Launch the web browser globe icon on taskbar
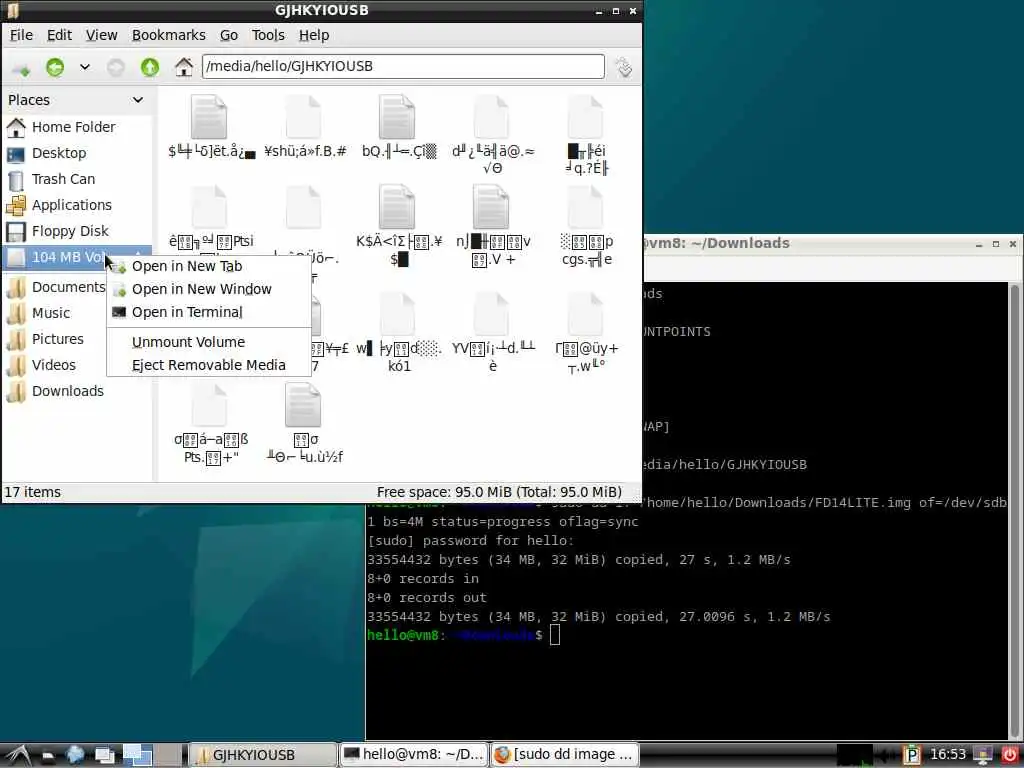Screen dimensions: 1024x768 point(76,755)
